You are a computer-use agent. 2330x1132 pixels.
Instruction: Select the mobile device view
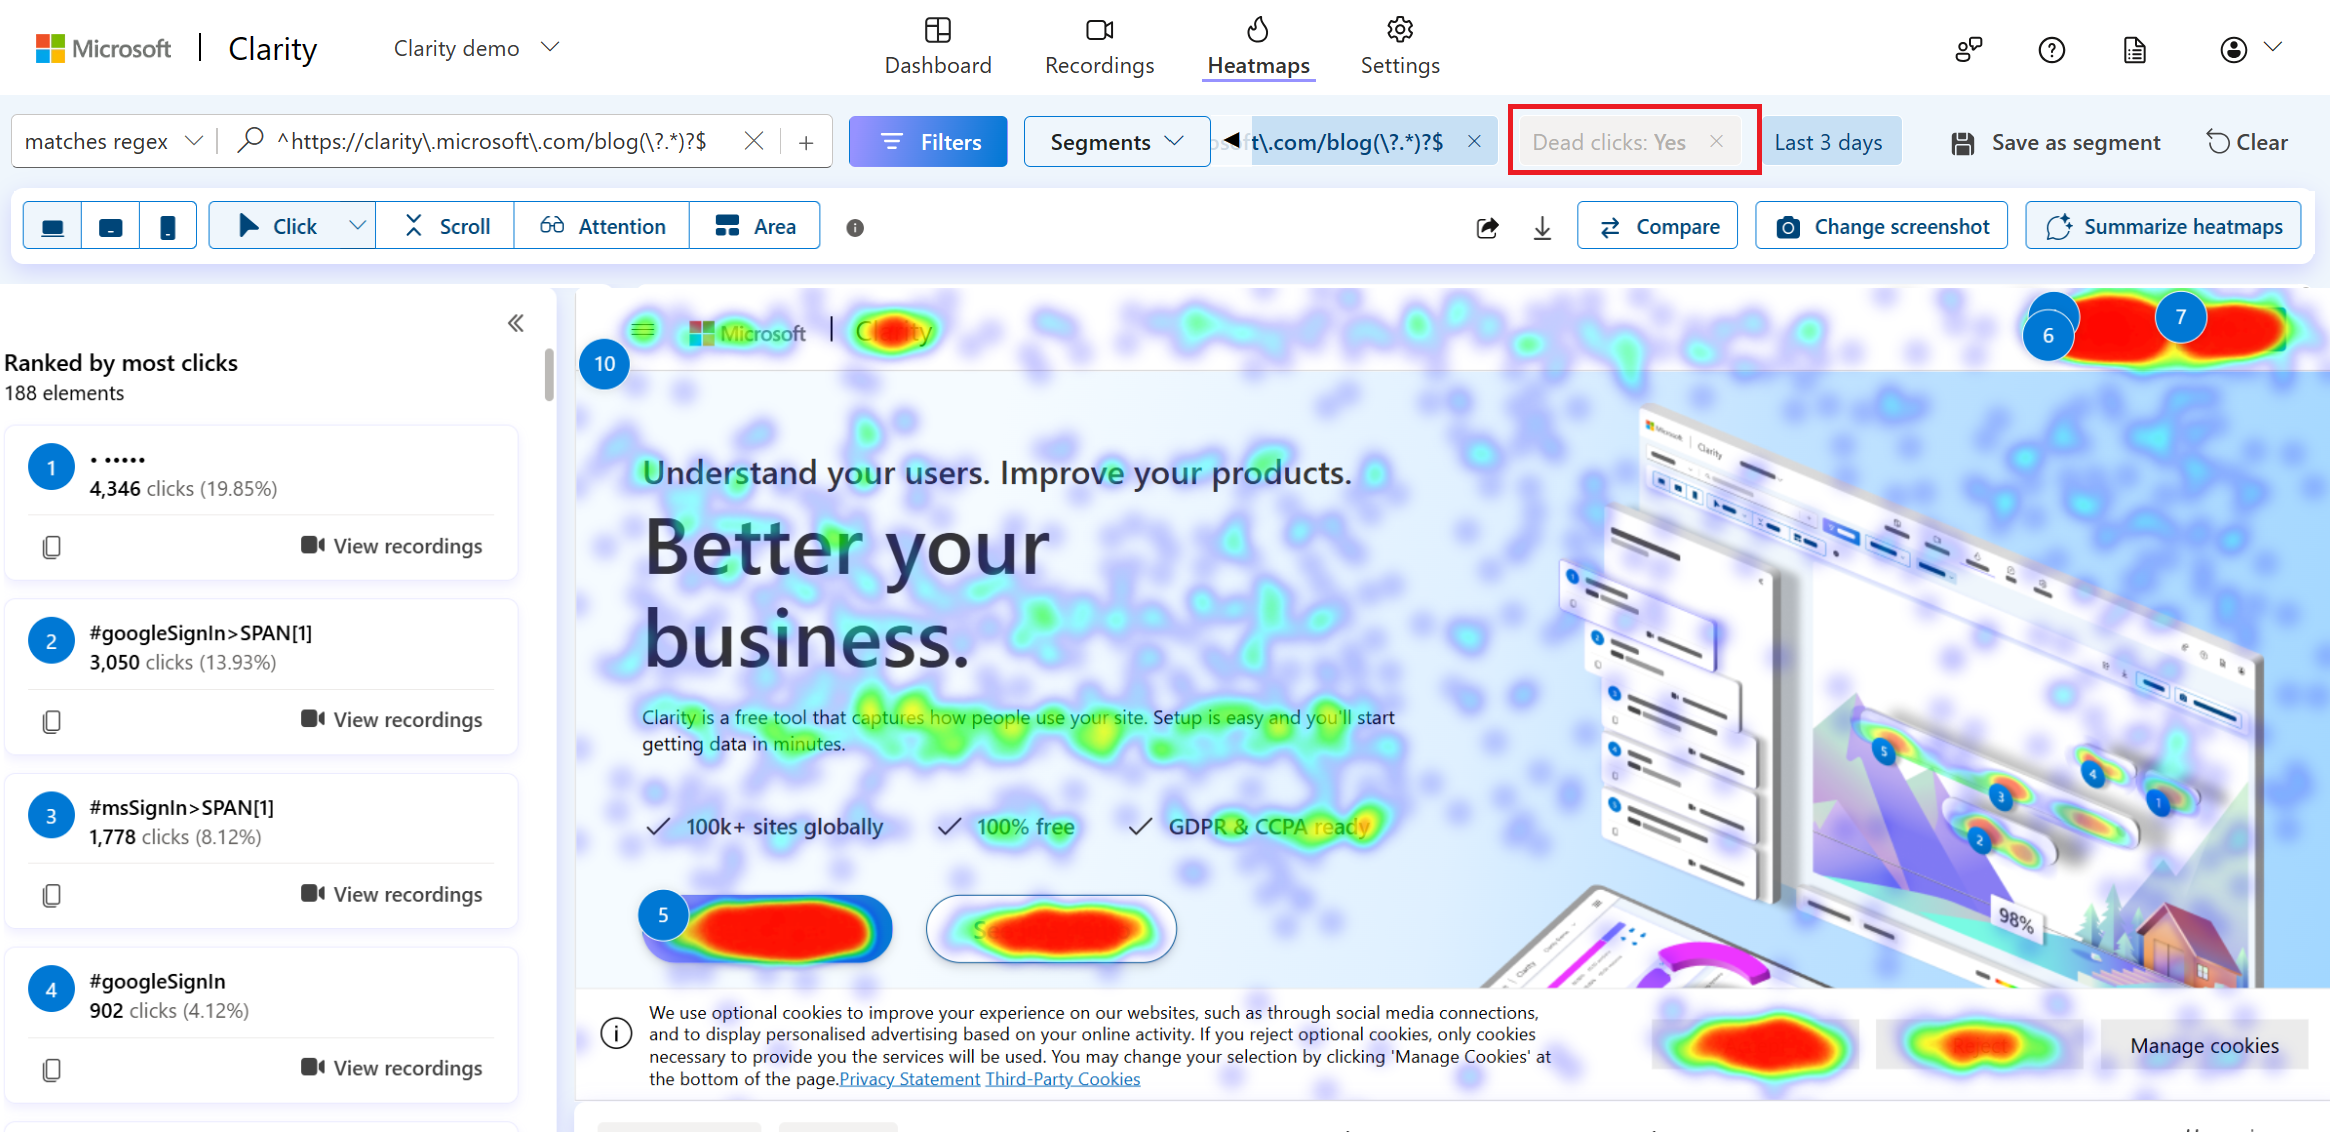coord(167,225)
